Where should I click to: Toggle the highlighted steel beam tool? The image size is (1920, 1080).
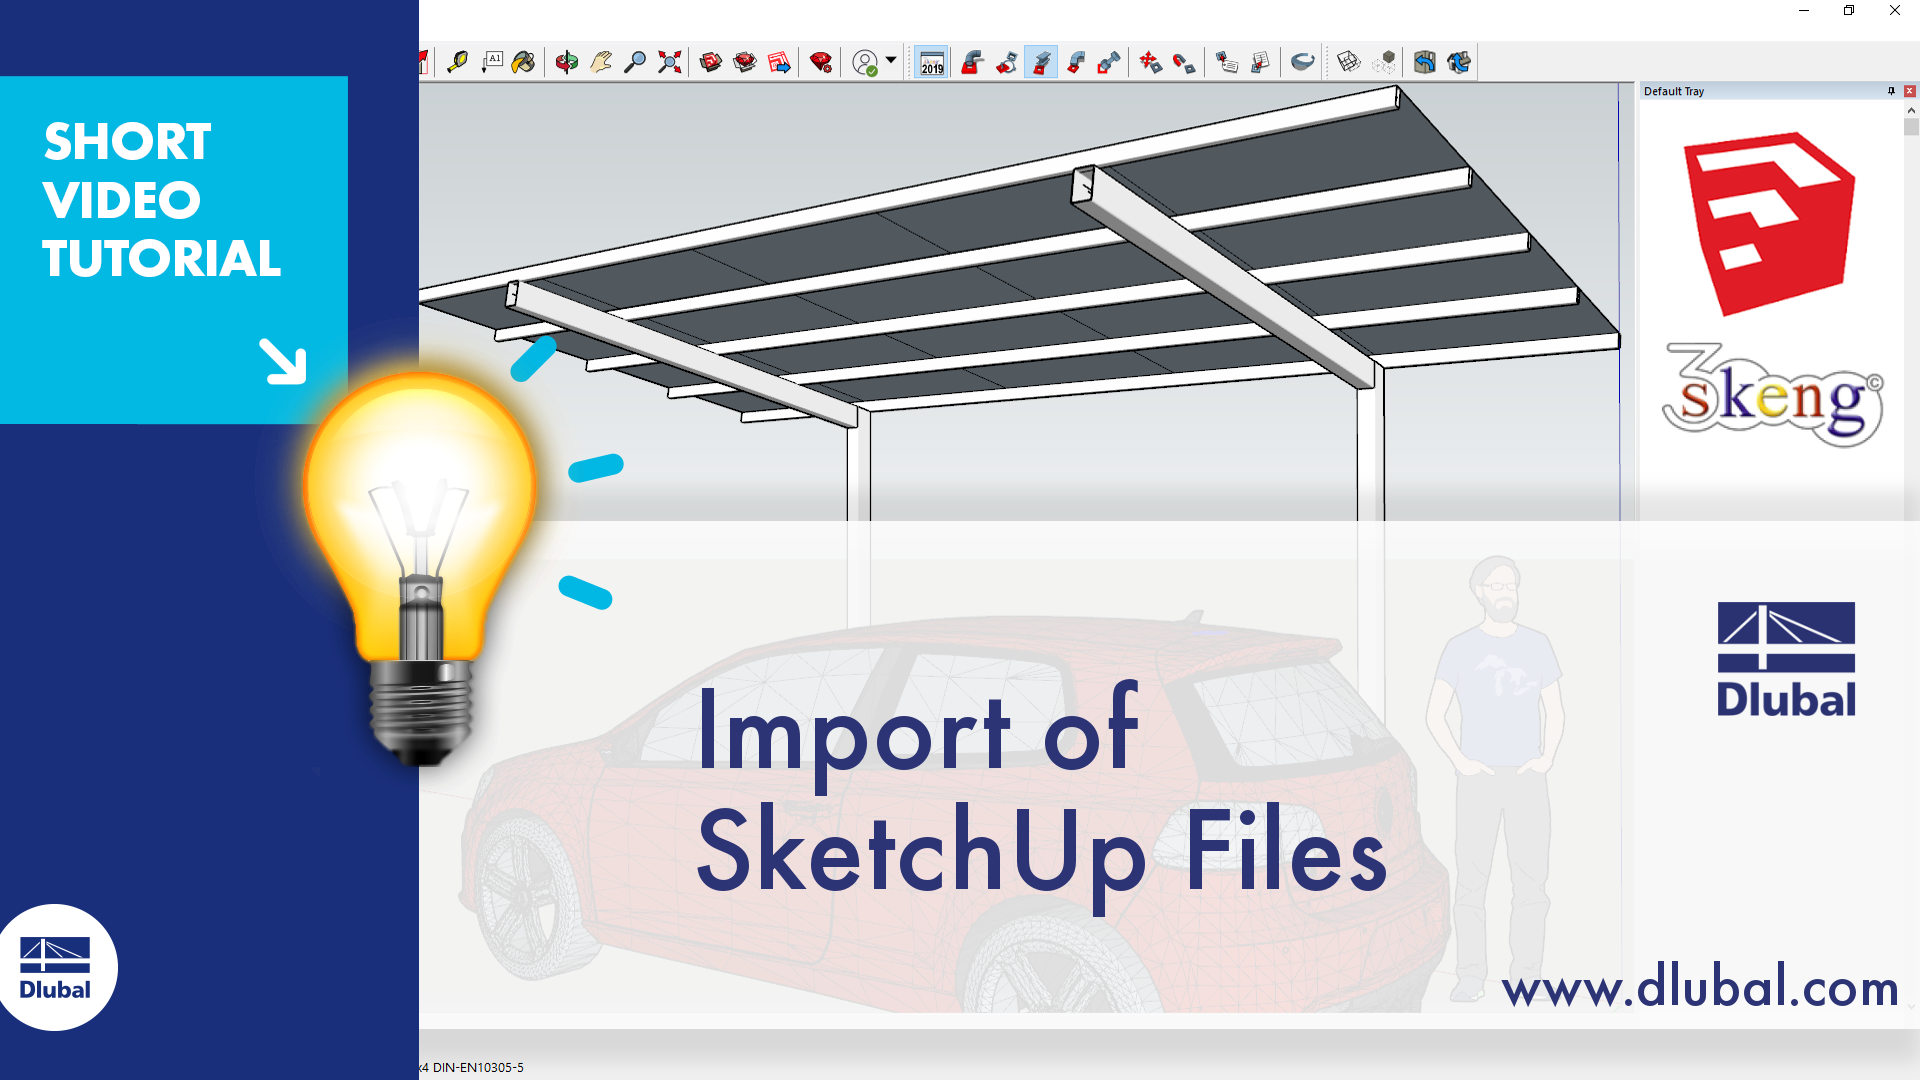click(1041, 62)
